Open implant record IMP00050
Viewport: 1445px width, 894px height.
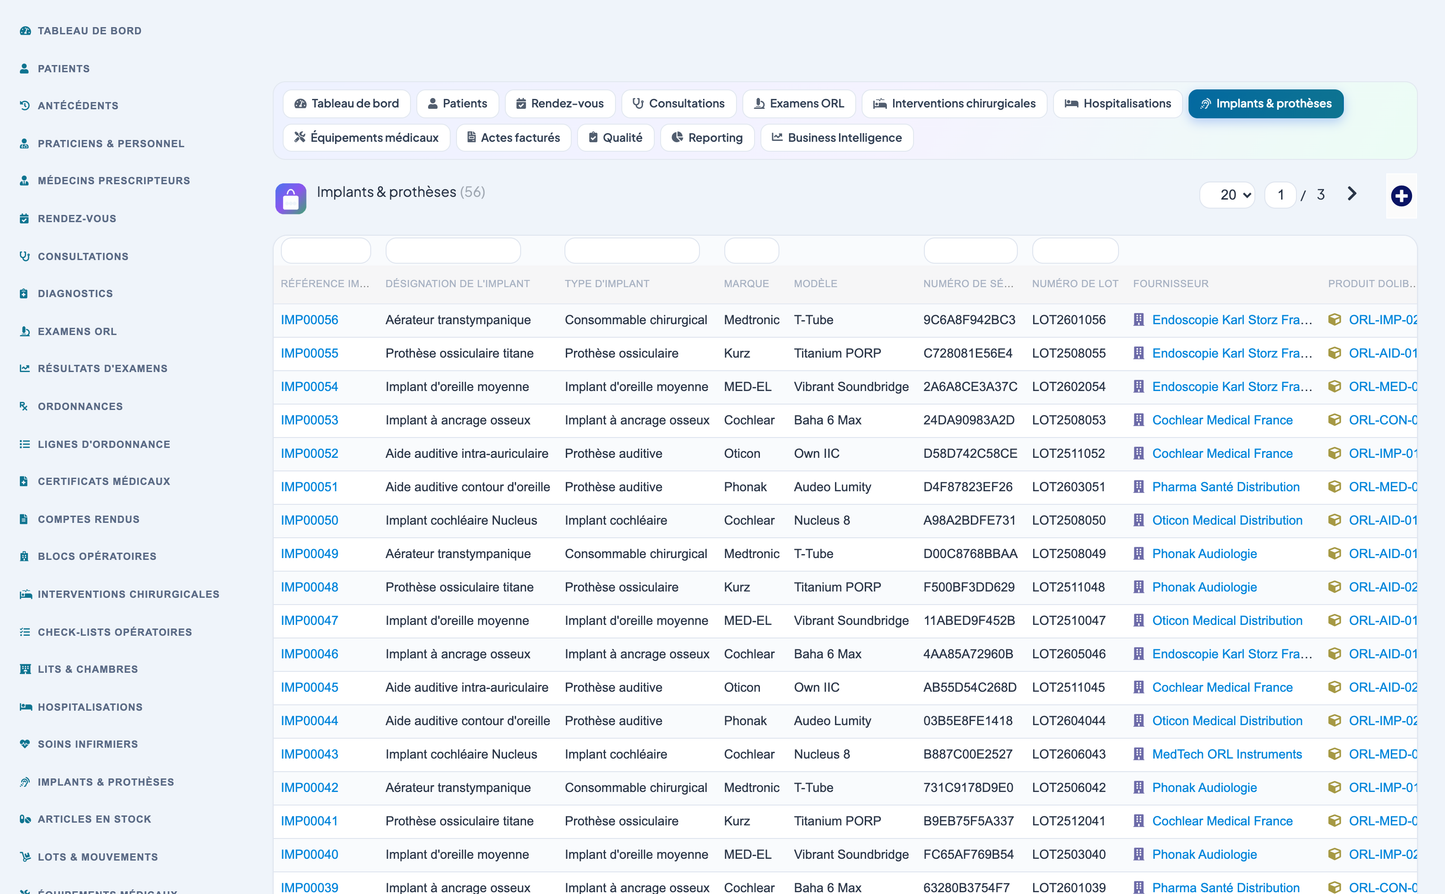click(x=309, y=521)
